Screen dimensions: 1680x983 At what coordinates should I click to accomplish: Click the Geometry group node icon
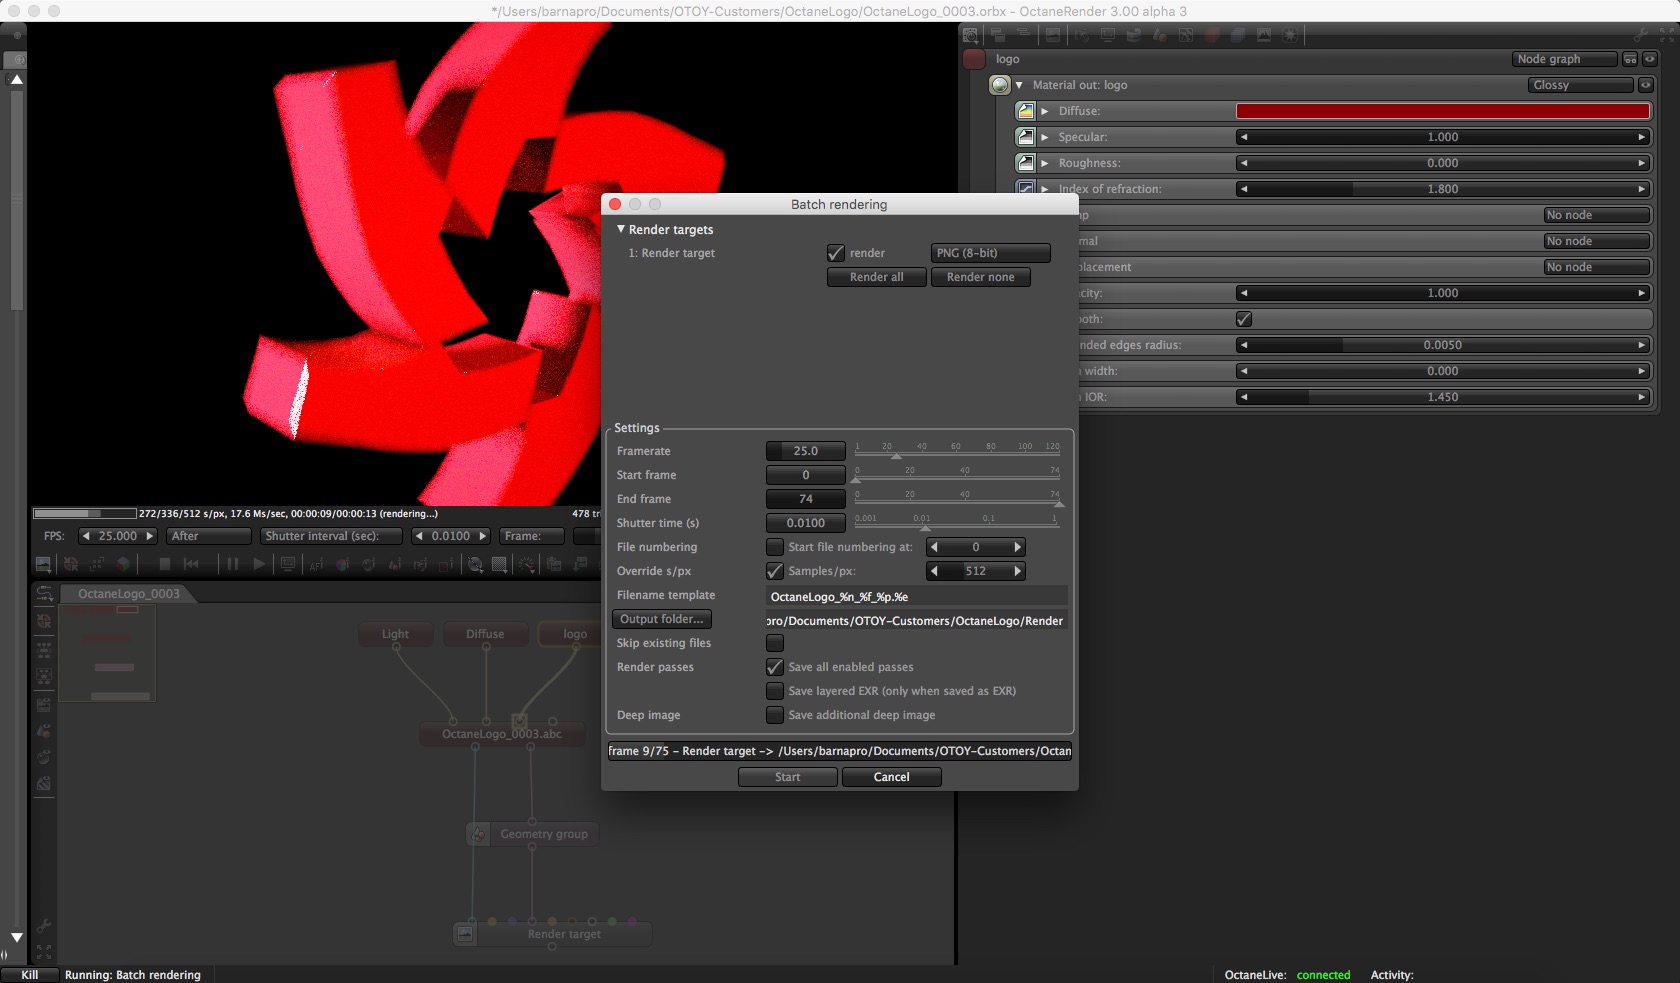478,834
